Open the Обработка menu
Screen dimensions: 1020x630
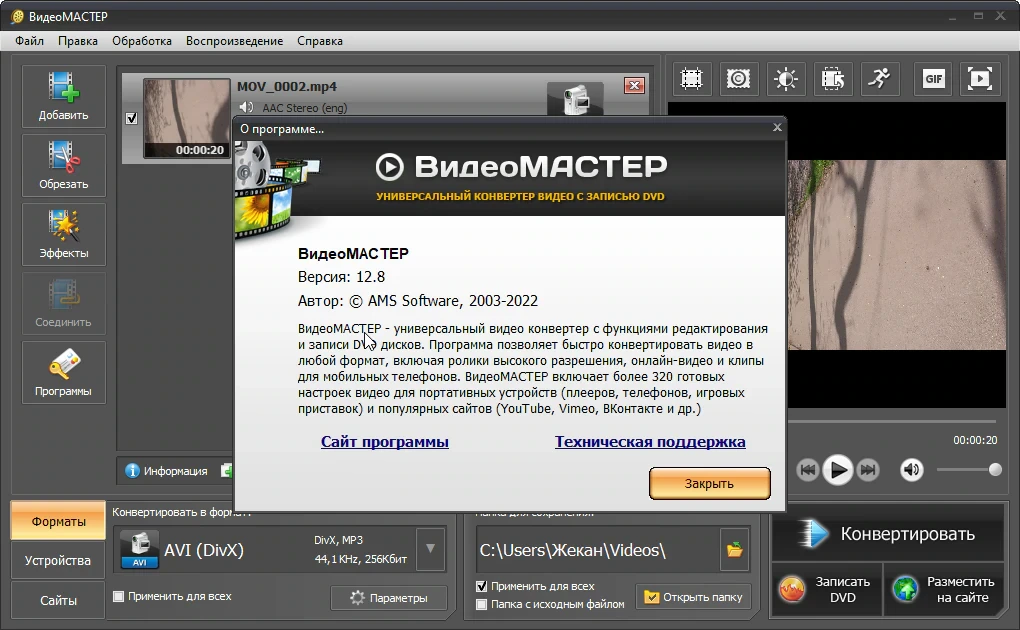142,41
